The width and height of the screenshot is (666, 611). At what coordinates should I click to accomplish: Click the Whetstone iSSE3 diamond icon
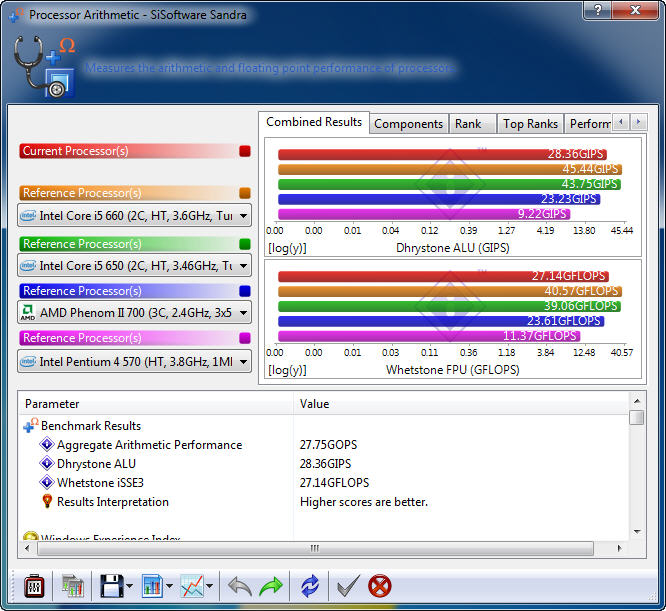[46, 482]
